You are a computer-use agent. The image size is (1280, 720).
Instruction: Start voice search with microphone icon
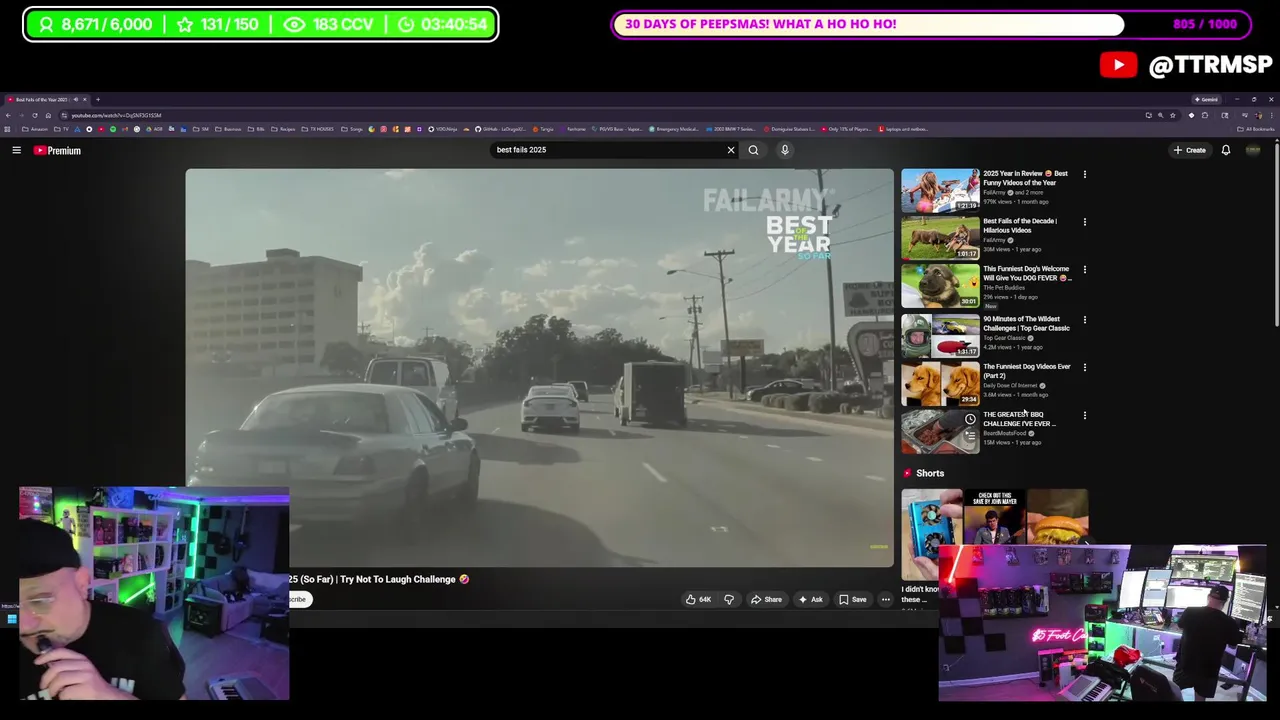785,150
